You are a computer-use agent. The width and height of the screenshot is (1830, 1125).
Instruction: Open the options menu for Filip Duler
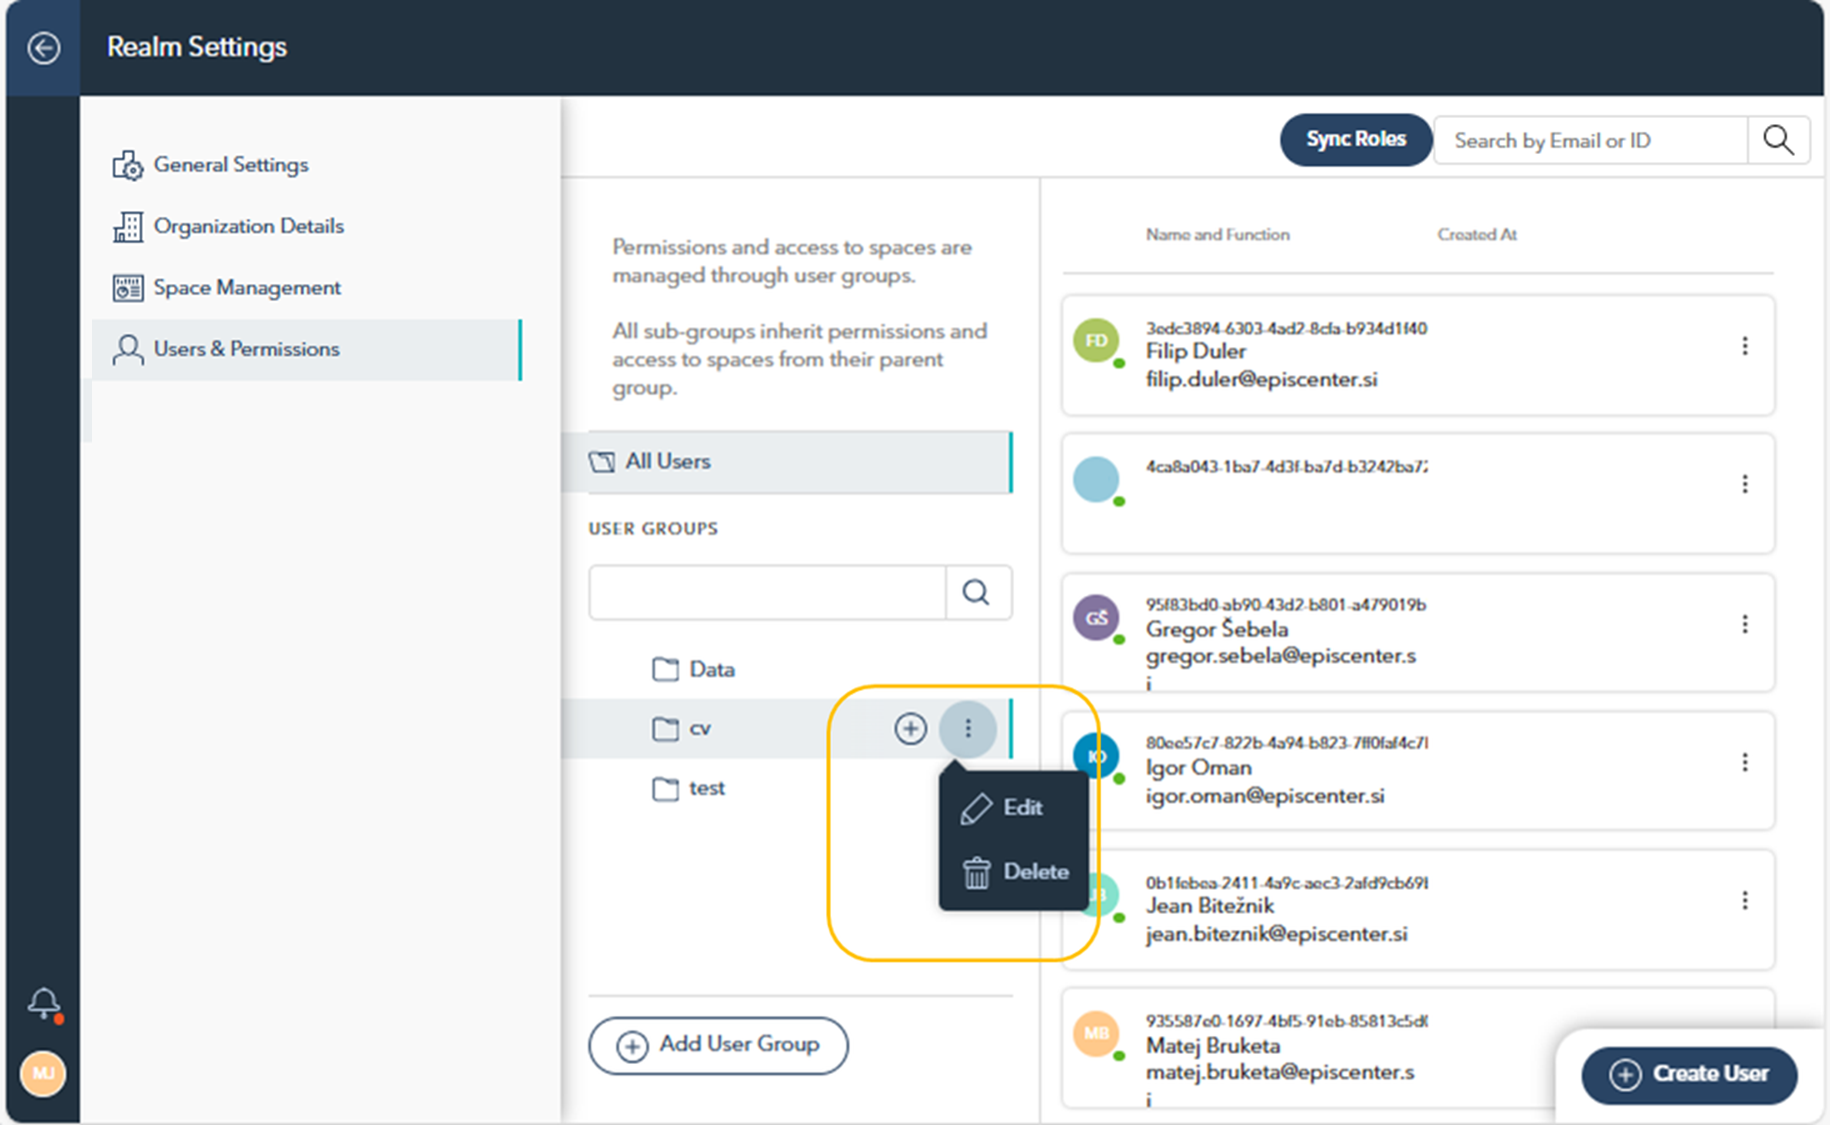(1745, 346)
